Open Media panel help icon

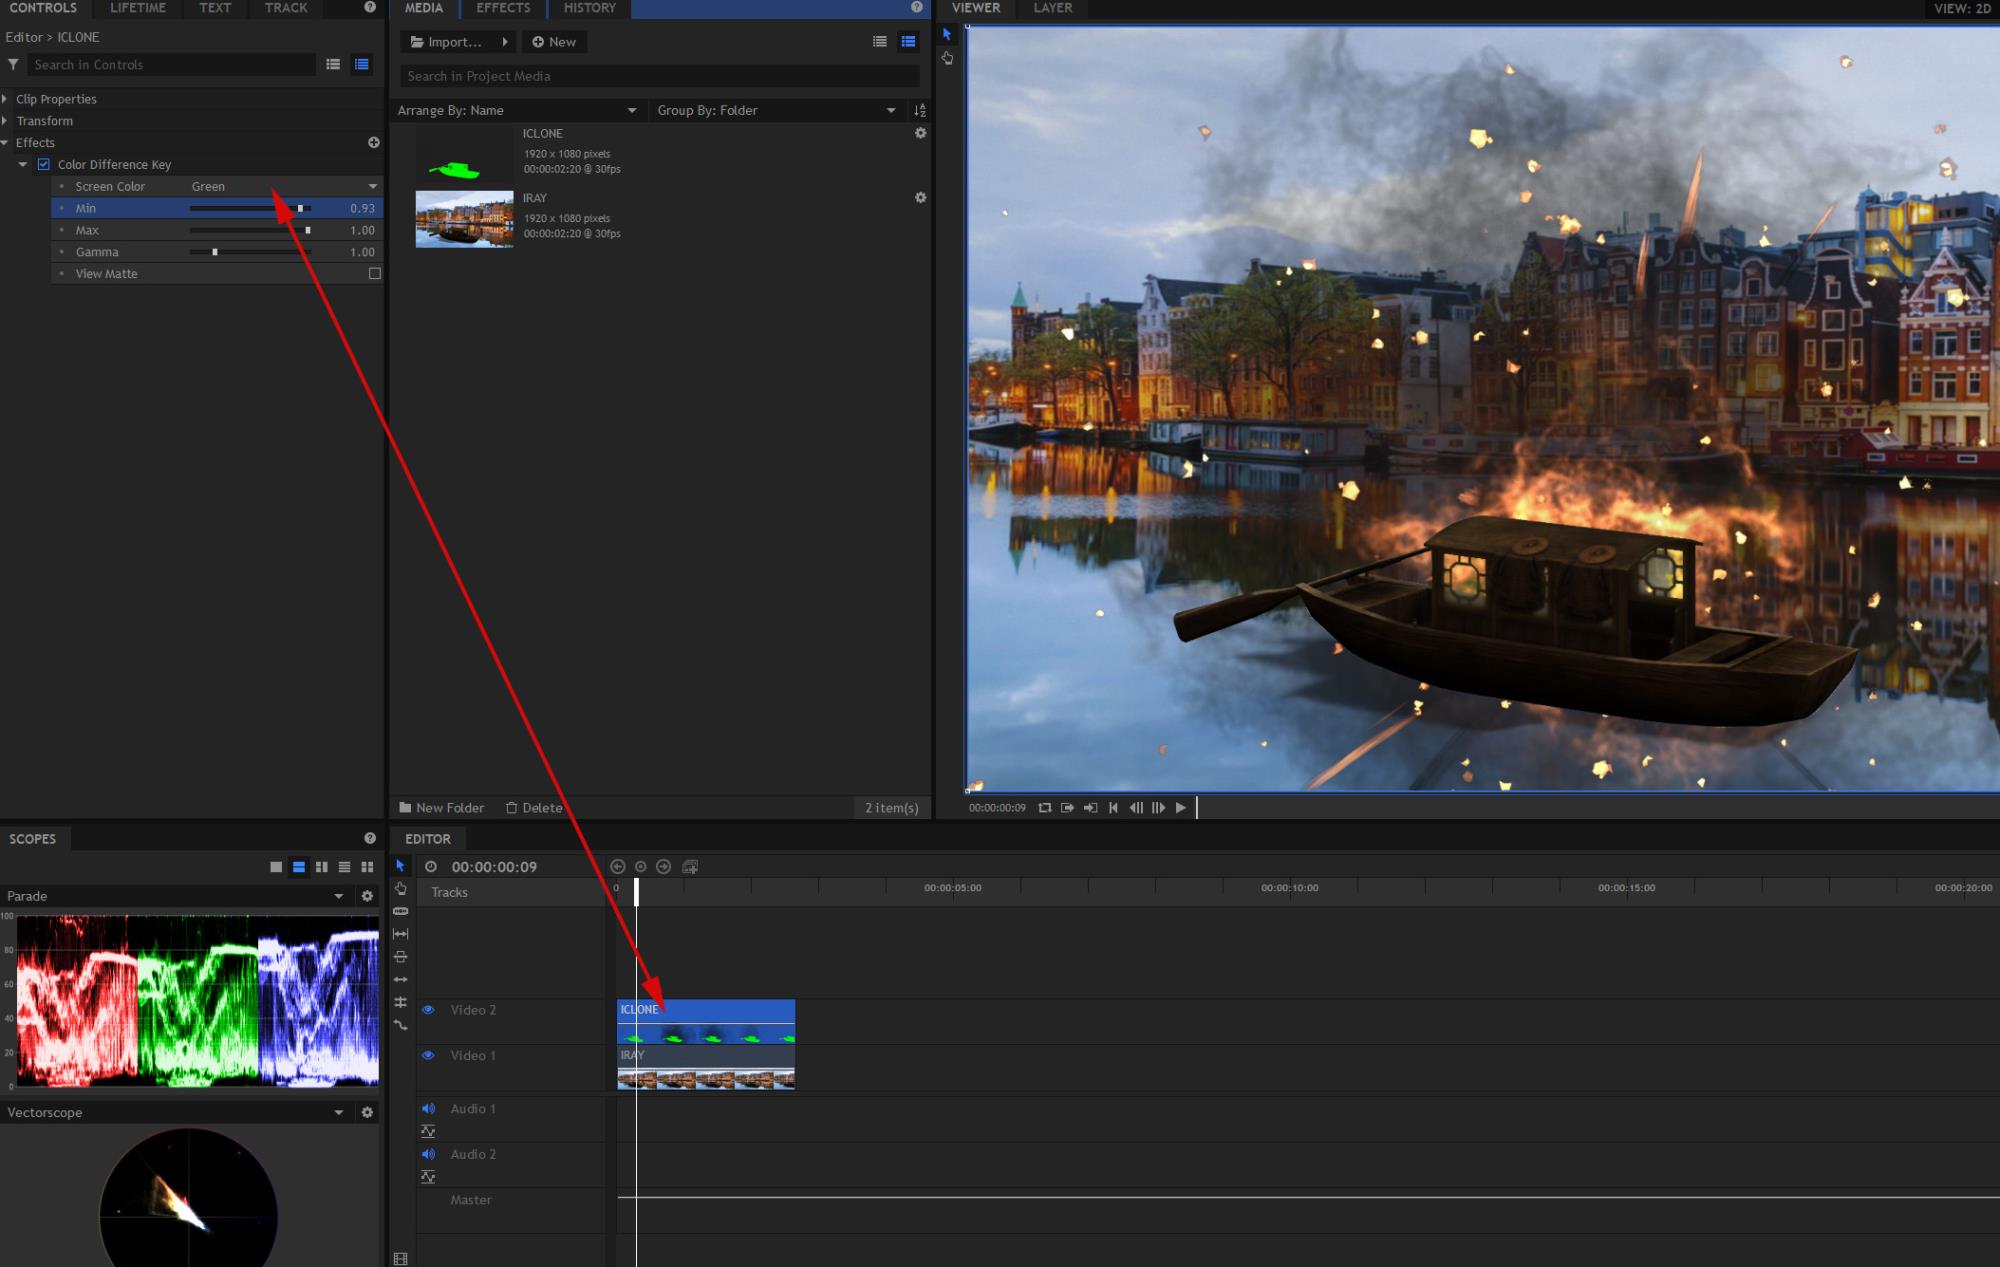917,7
